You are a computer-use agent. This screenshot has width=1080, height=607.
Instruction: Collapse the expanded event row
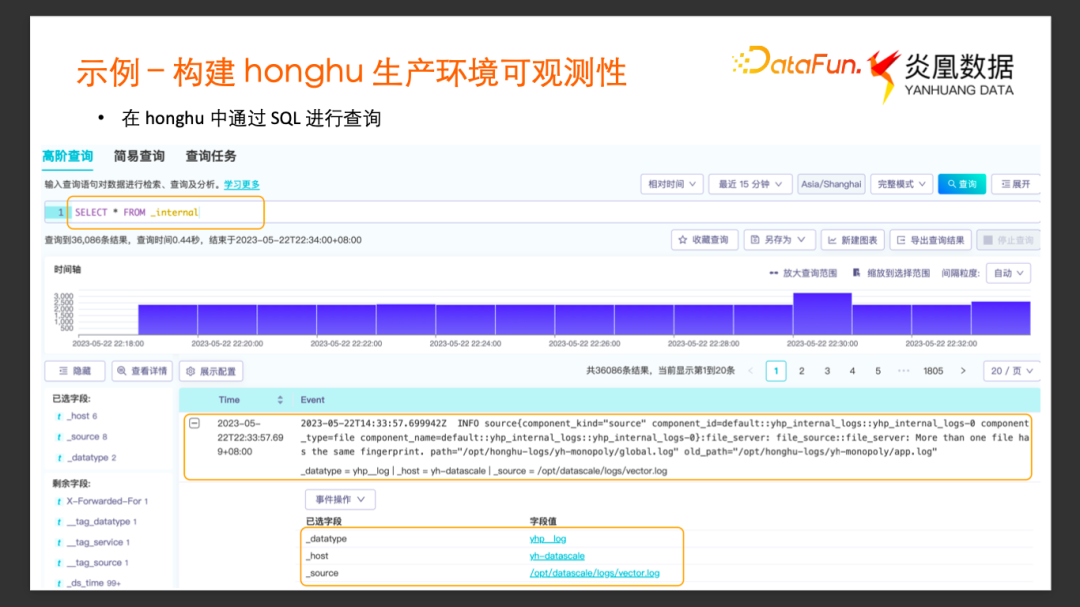point(195,423)
